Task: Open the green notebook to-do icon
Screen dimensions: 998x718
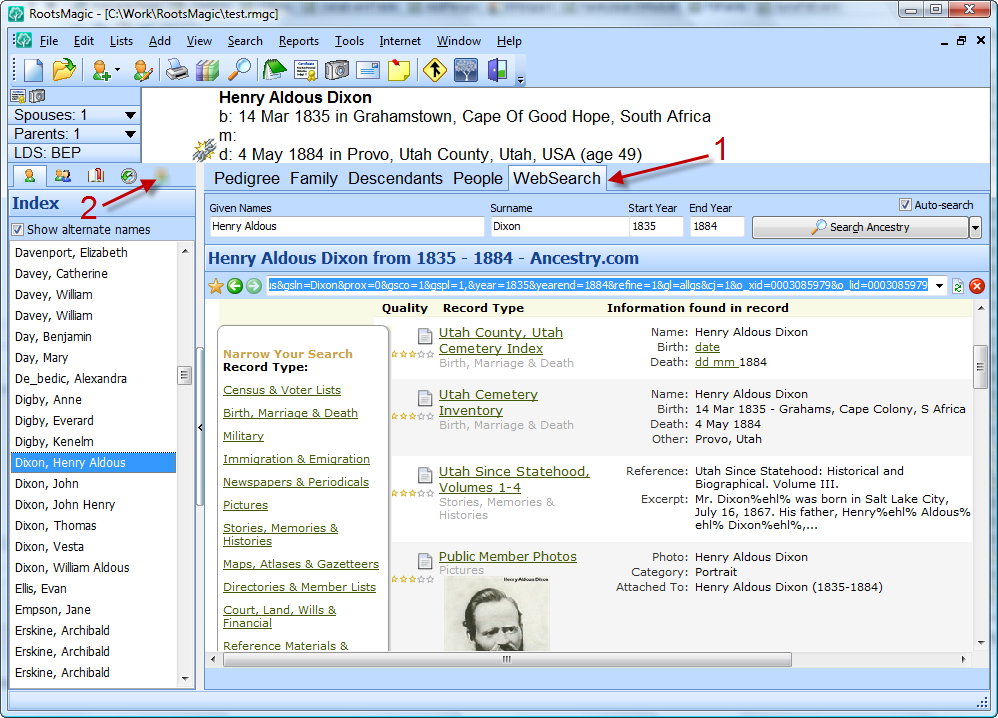Action: (x=274, y=69)
